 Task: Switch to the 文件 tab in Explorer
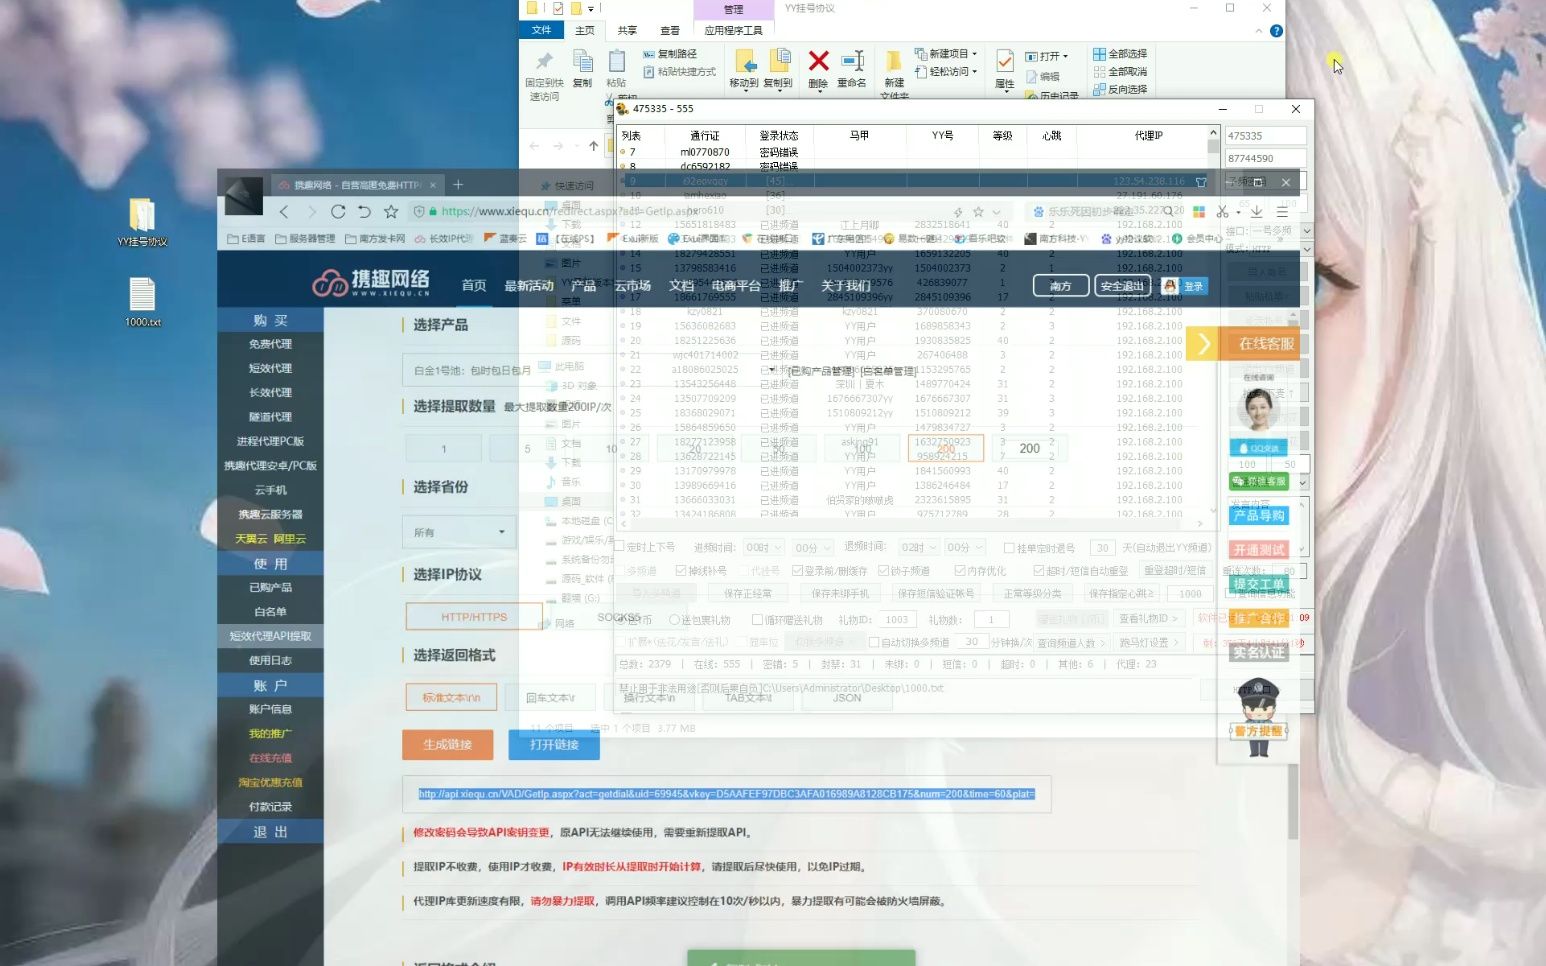click(541, 30)
